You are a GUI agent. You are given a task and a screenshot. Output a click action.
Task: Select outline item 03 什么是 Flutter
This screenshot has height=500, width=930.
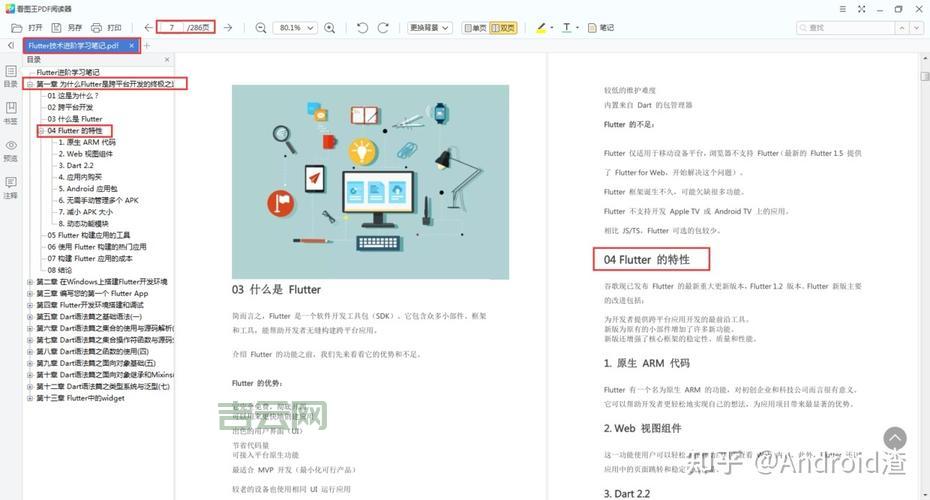click(x=75, y=119)
